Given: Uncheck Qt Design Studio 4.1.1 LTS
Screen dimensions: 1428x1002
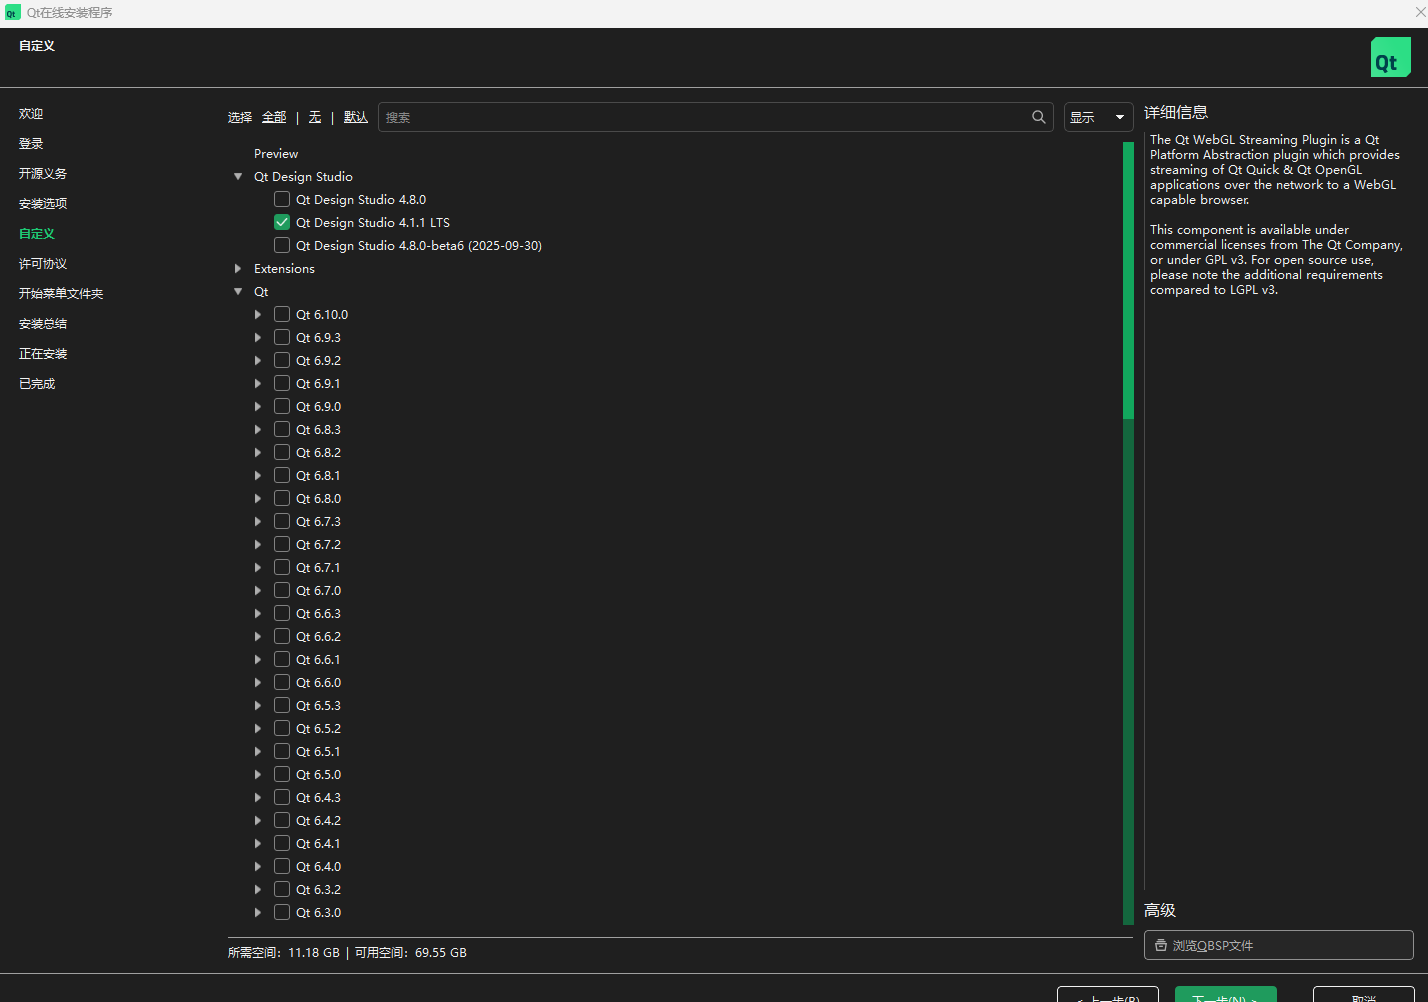Looking at the screenshot, I should pyautogui.click(x=282, y=222).
